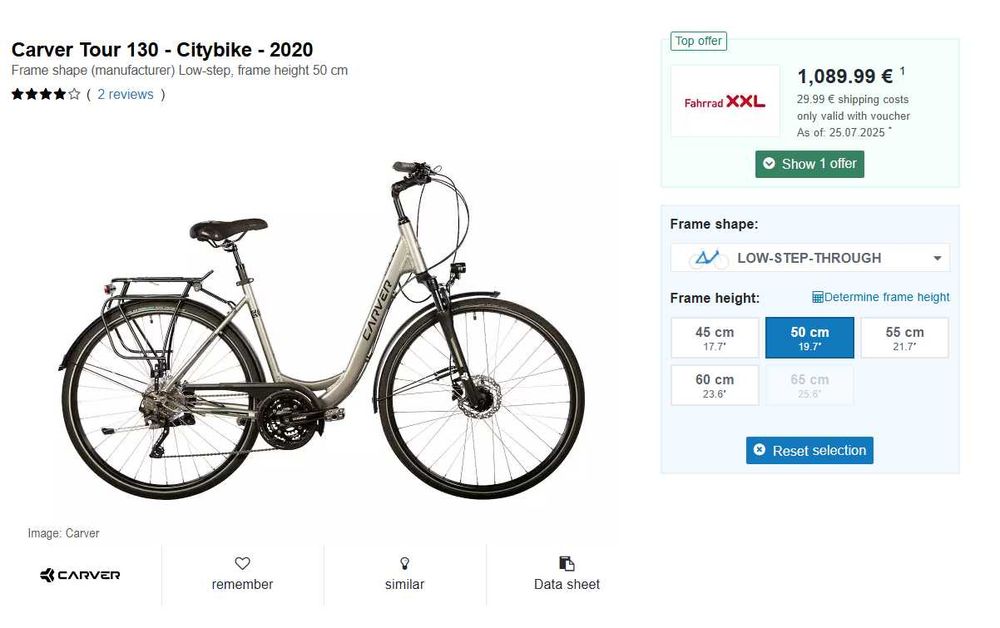Open the Data sheet document icon
The height and width of the screenshot is (628, 1000).
(567, 563)
